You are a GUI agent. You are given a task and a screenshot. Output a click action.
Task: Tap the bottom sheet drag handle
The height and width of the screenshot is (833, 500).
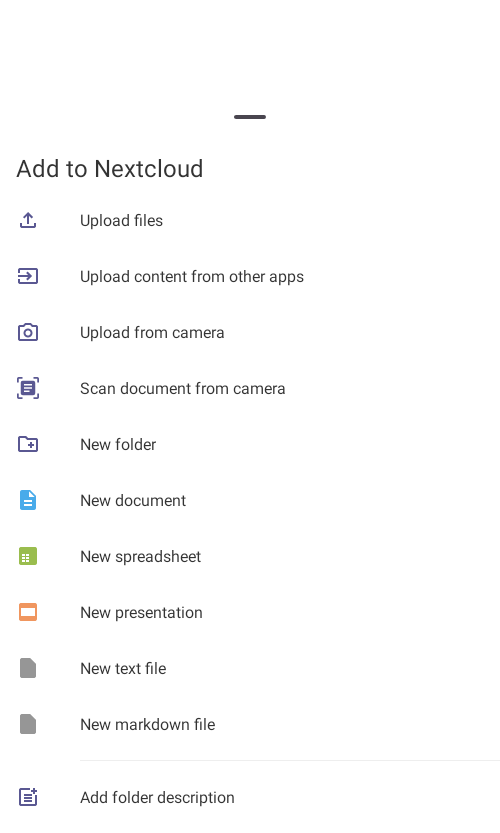250,117
